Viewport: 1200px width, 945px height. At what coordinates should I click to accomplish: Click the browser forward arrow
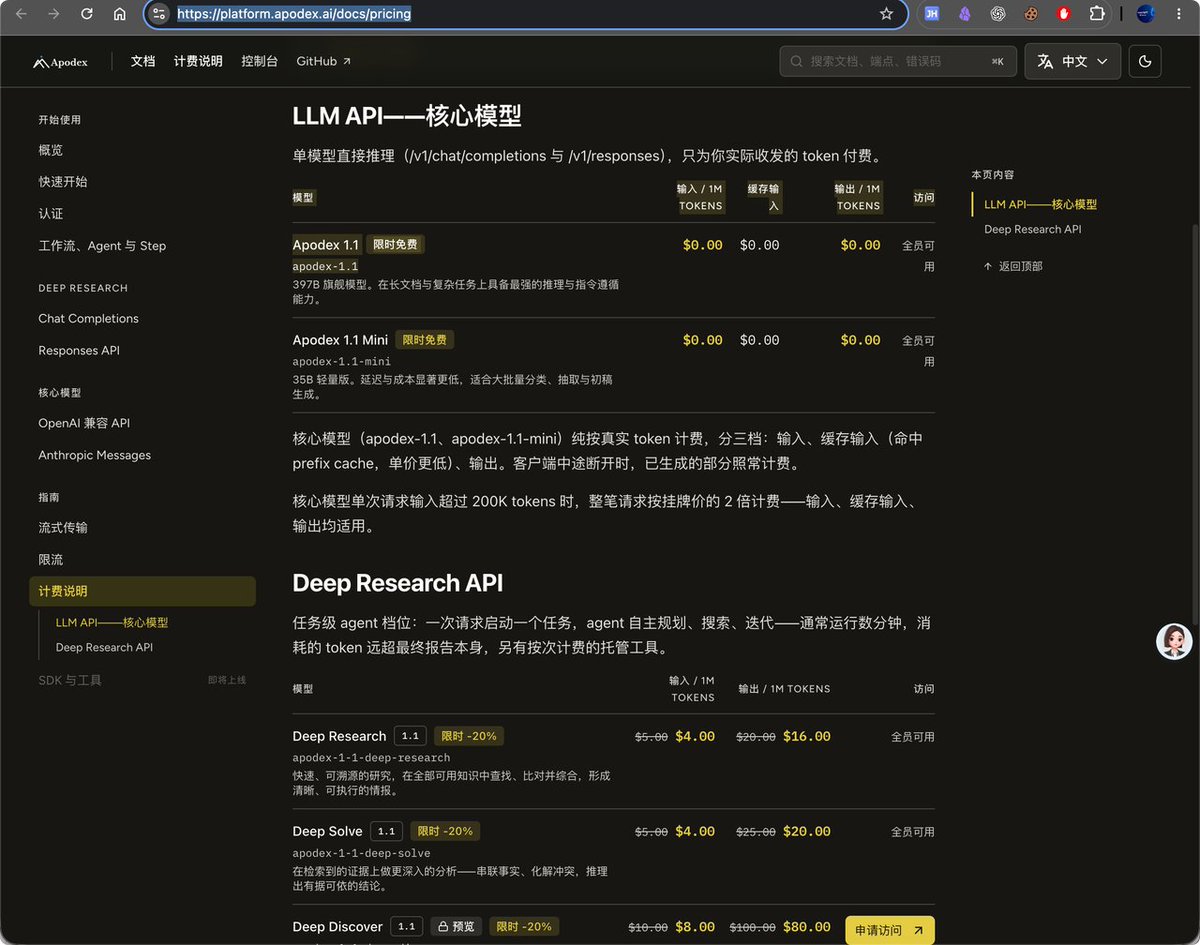click(x=54, y=14)
